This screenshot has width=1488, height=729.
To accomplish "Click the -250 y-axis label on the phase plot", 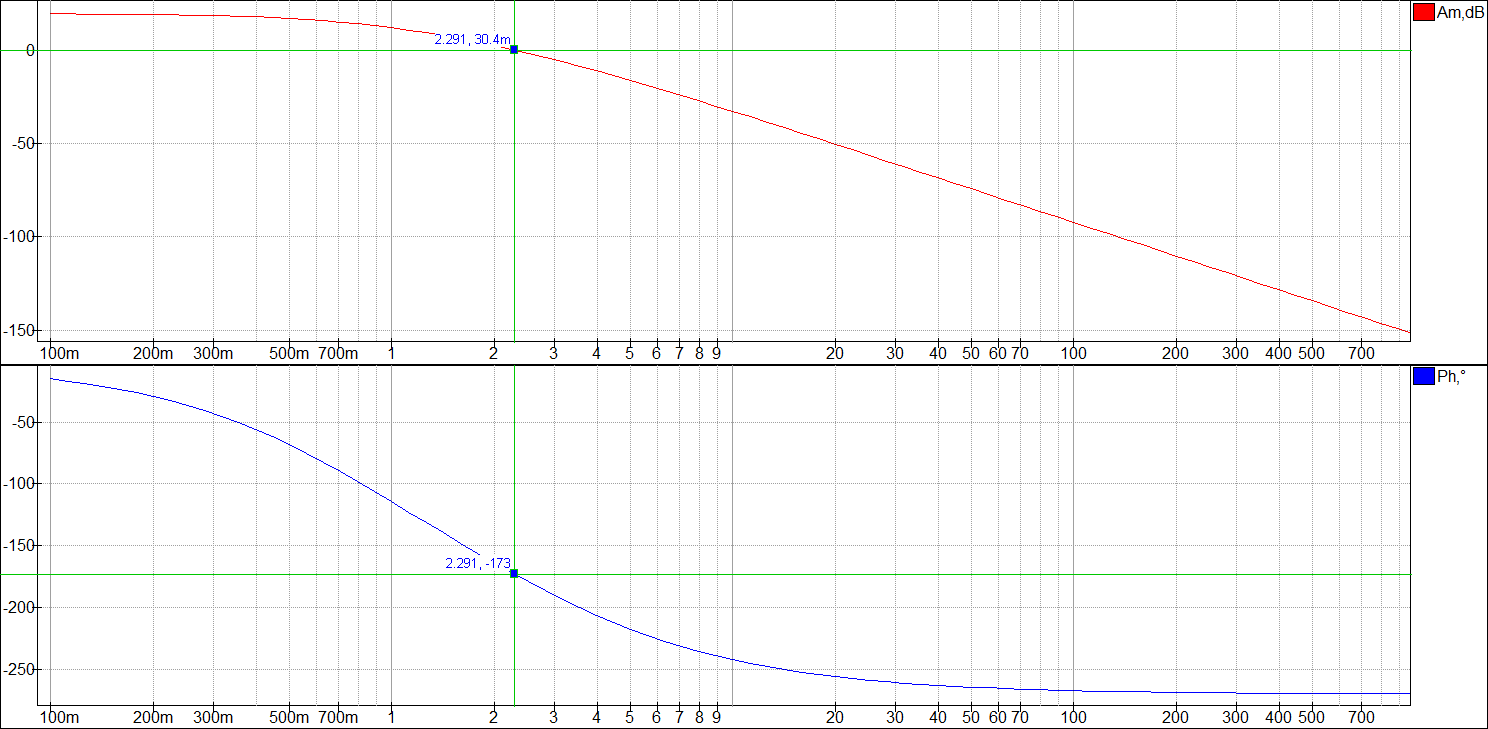I will point(19,669).
